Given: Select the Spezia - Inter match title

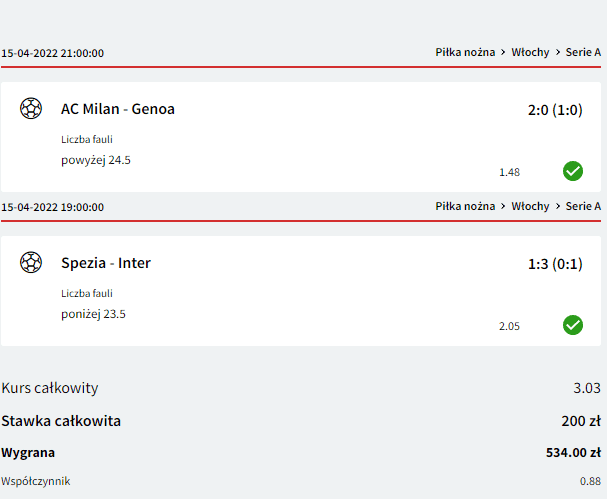Looking at the screenshot, I should coord(106,263).
